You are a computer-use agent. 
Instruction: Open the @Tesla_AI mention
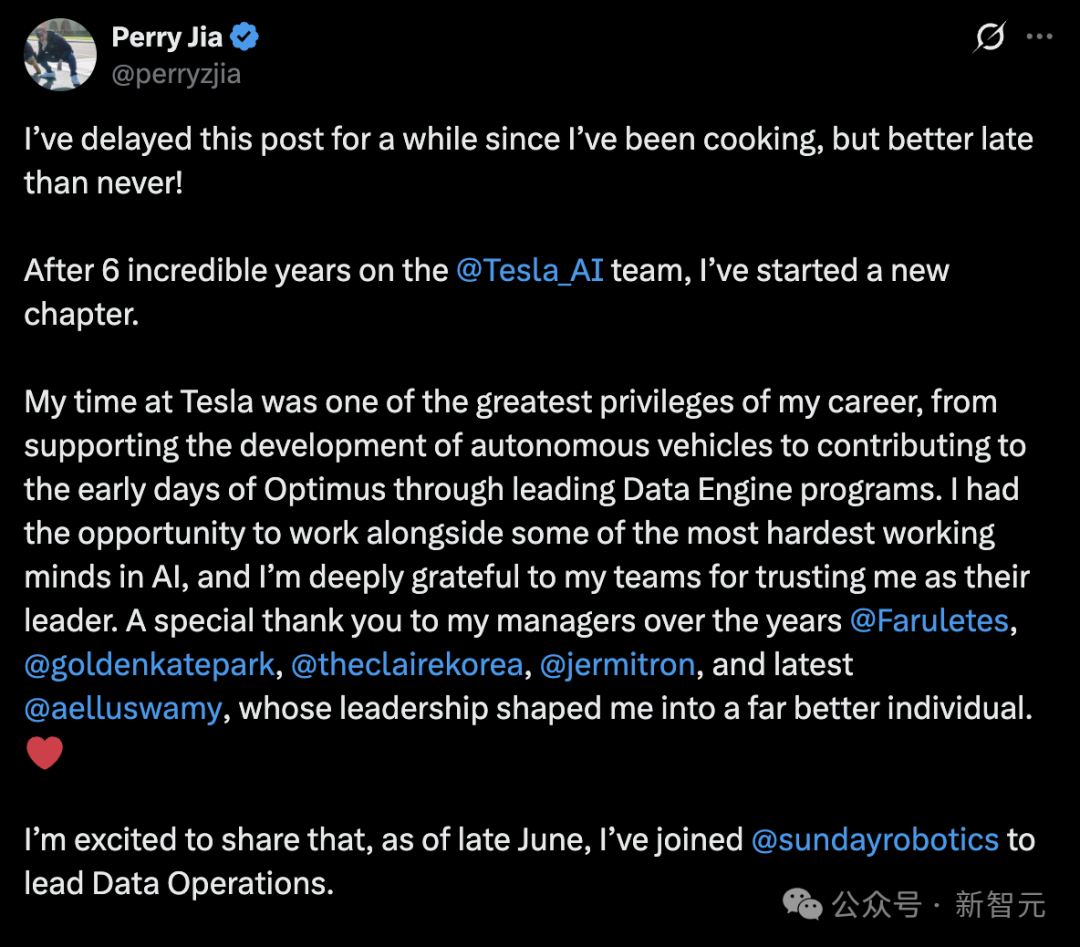[x=529, y=270]
